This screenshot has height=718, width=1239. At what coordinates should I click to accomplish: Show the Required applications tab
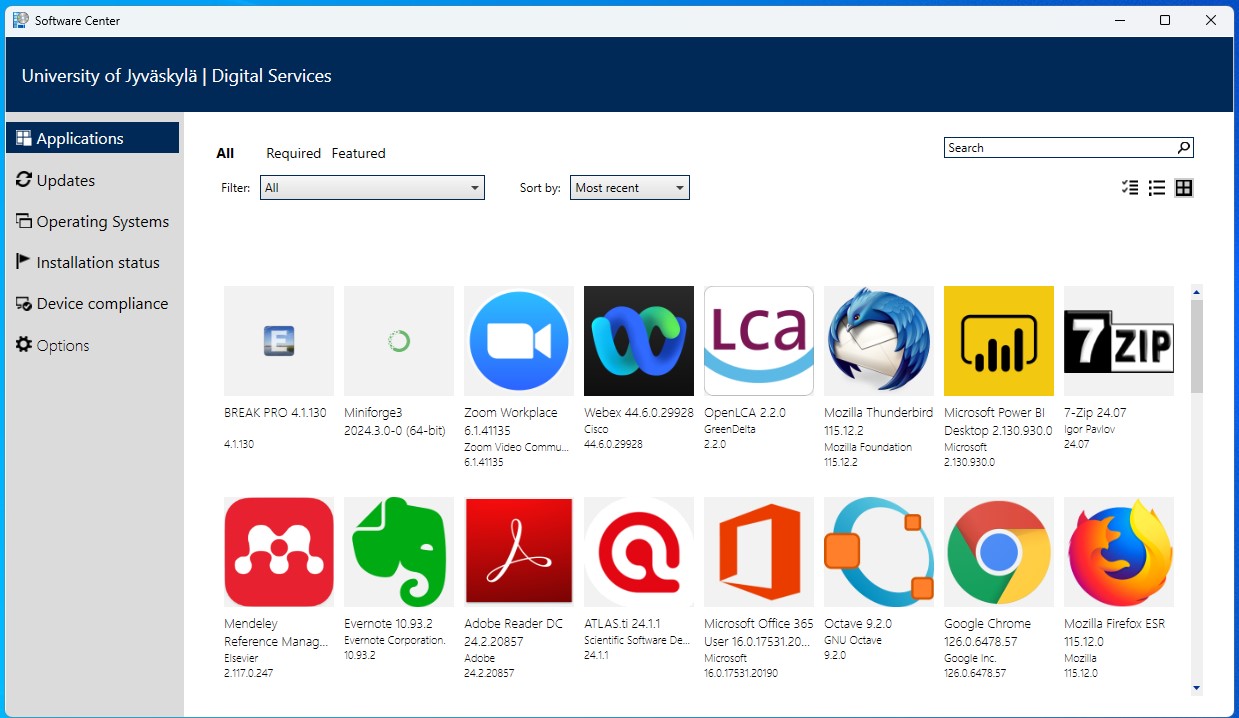click(293, 153)
